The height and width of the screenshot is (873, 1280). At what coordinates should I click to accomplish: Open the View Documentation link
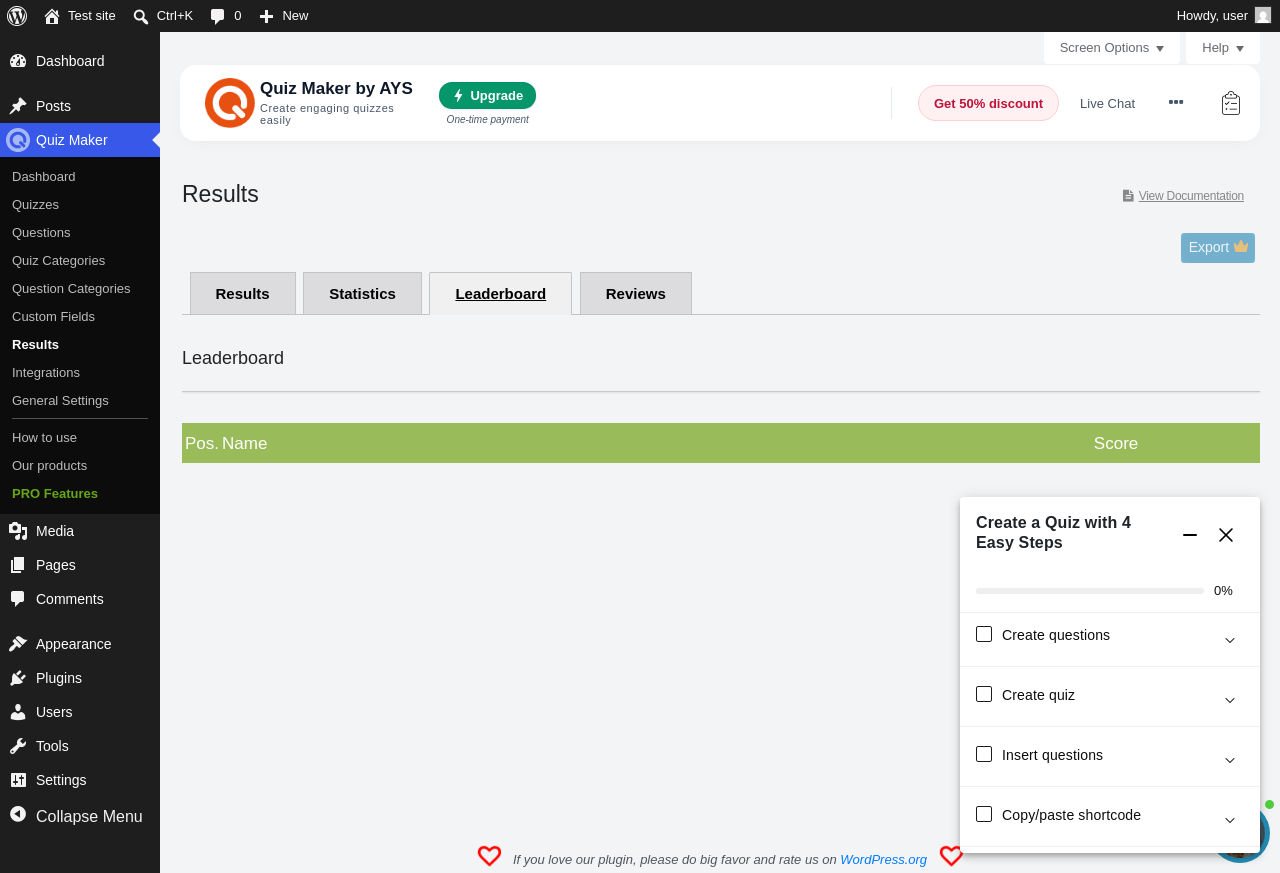pyautogui.click(x=1191, y=196)
